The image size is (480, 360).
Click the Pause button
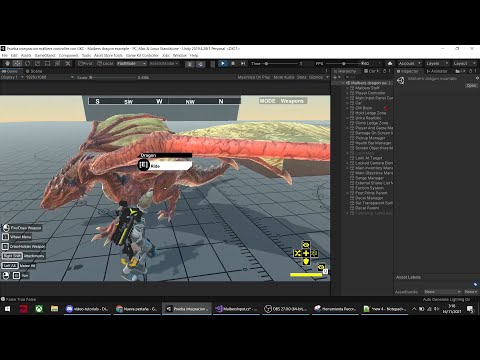(233, 63)
